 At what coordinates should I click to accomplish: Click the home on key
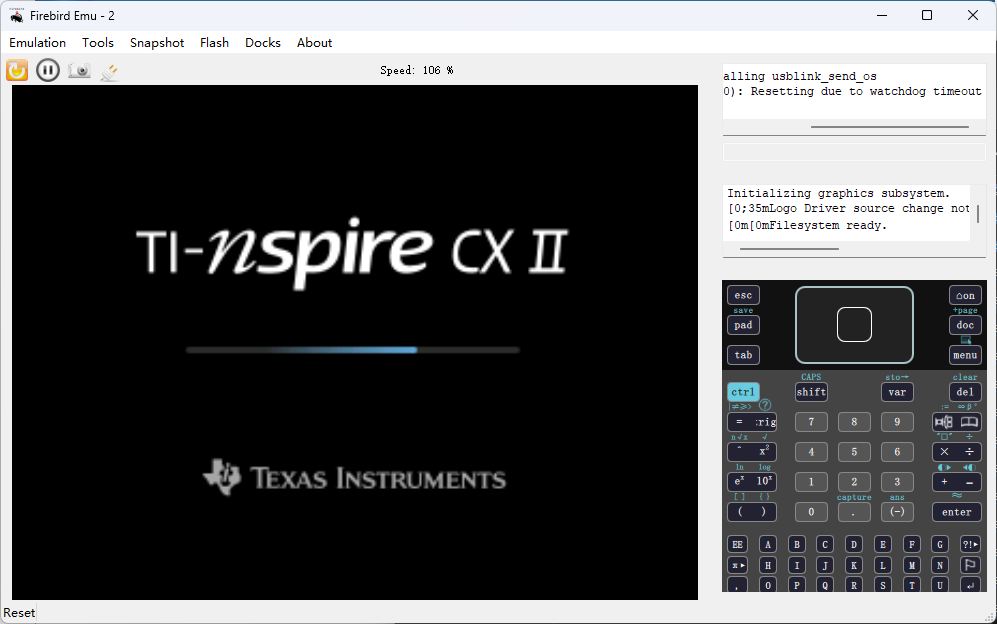(x=965, y=295)
